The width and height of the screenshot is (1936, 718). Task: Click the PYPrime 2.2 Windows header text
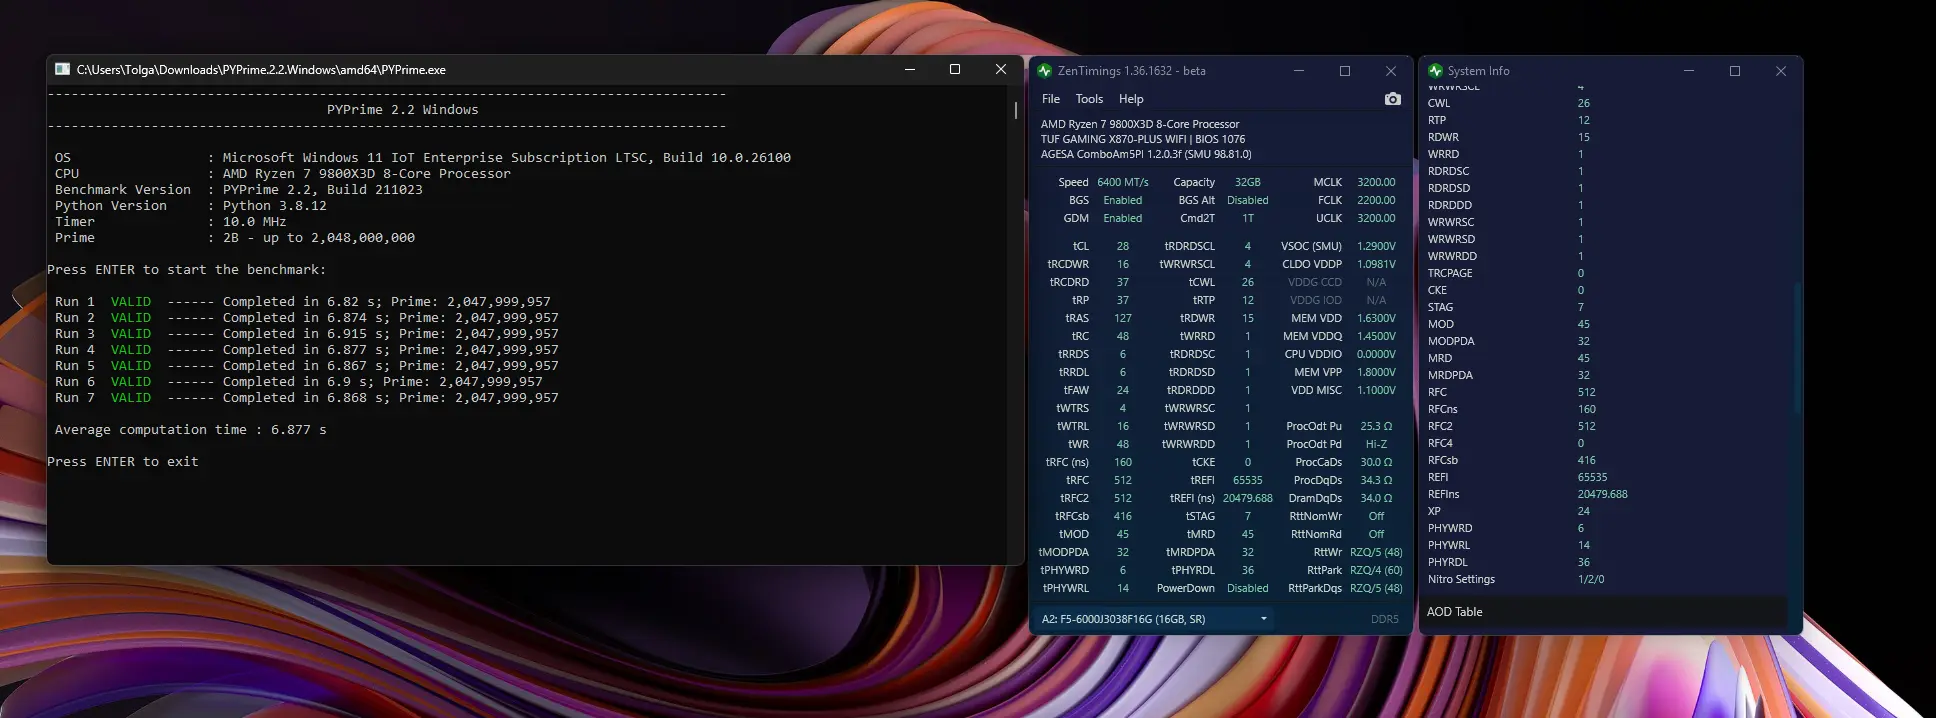pyautogui.click(x=402, y=110)
